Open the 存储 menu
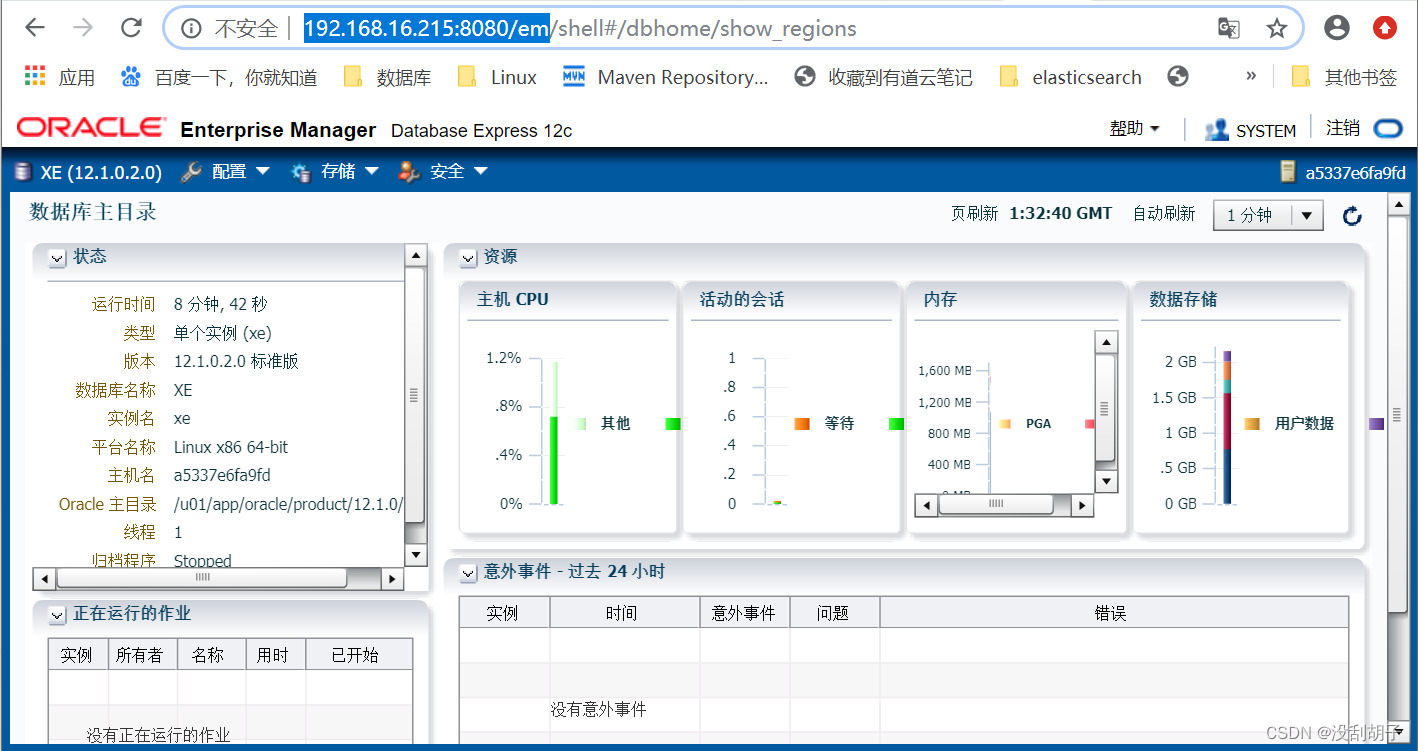Image resolution: width=1418 pixels, height=751 pixels. (335, 172)
